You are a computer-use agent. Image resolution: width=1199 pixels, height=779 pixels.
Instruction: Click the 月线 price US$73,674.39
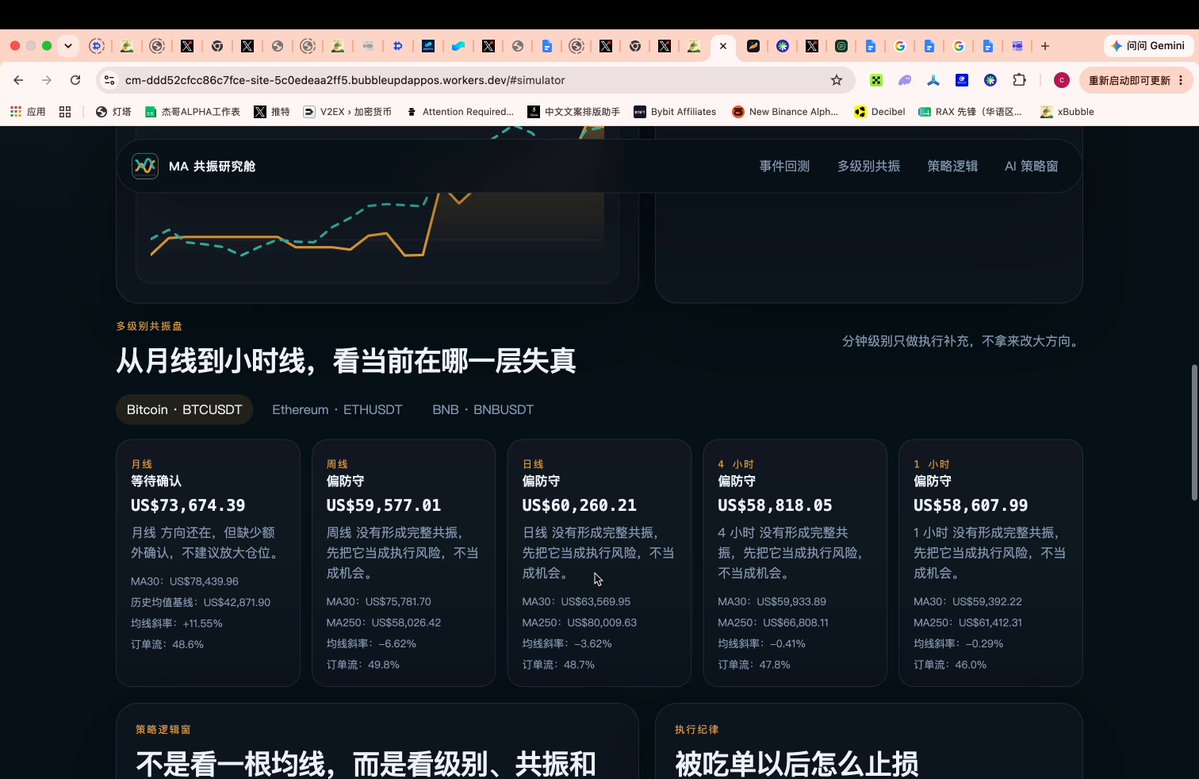click(188, 505)
